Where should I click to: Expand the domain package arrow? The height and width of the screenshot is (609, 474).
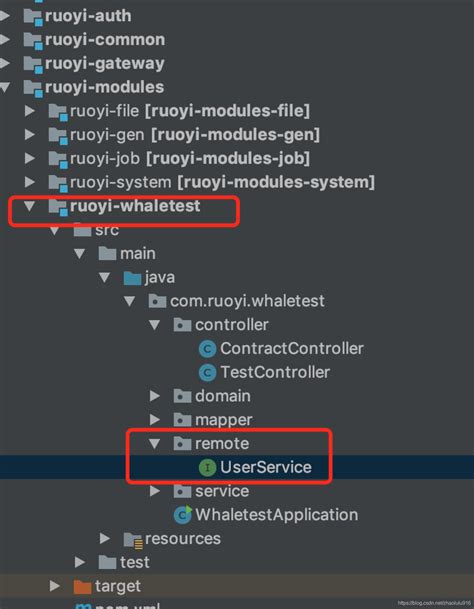(155, 396)
